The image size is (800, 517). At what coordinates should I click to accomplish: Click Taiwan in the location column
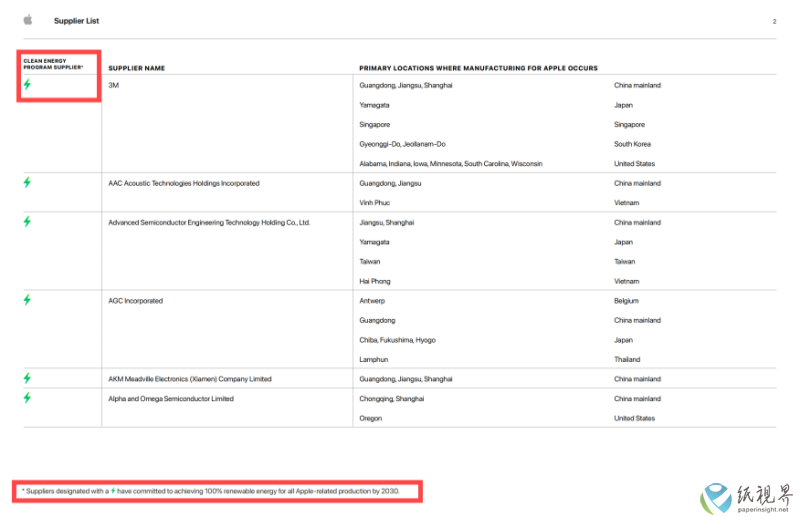(x=370, y=262)
